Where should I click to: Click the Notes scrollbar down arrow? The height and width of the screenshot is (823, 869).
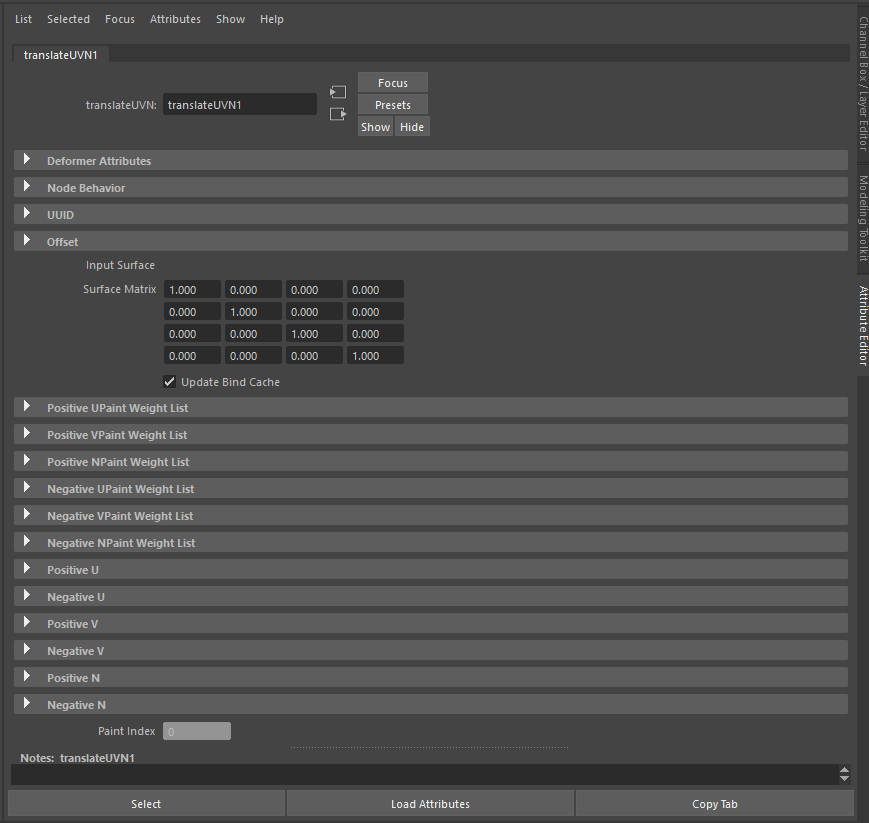844,779
